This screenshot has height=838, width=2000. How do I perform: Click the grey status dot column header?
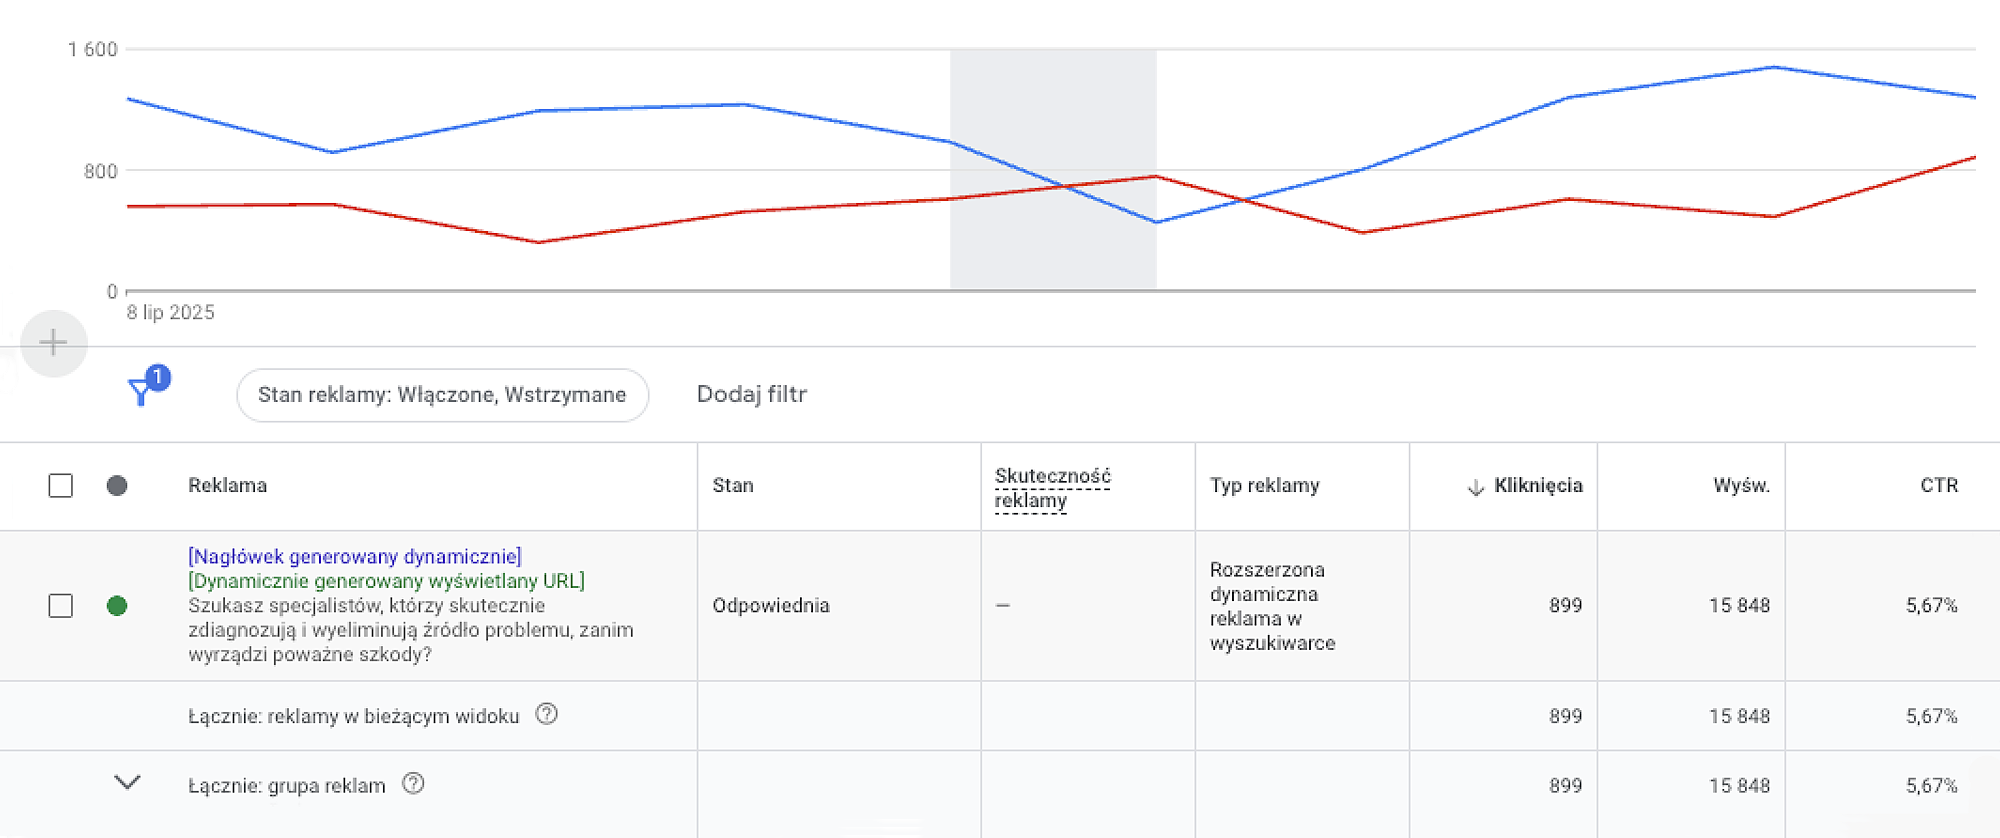point(117,485)
